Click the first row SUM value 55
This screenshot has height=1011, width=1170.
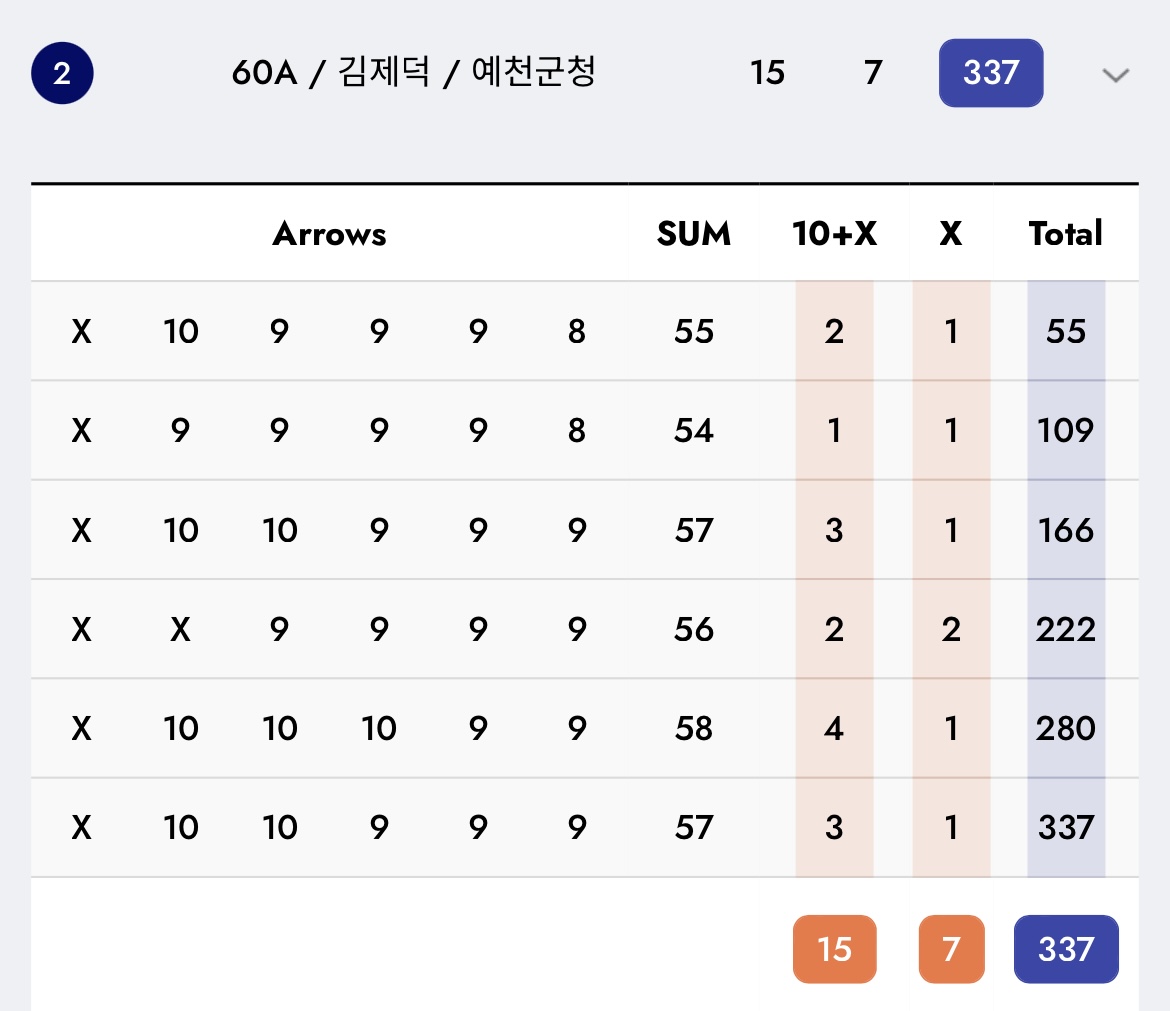(x=693, y=331)
